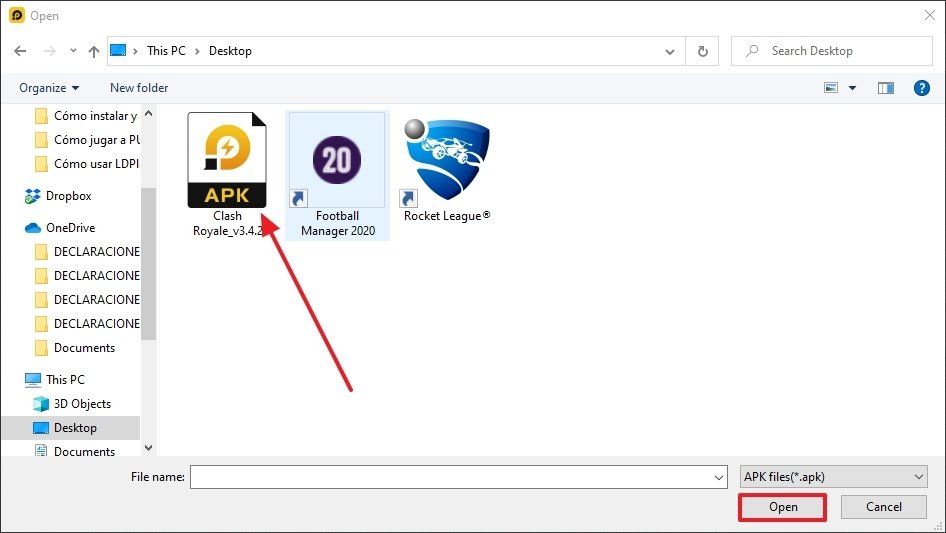Click the OneDrive cloud icon

(x=33, y=228)
